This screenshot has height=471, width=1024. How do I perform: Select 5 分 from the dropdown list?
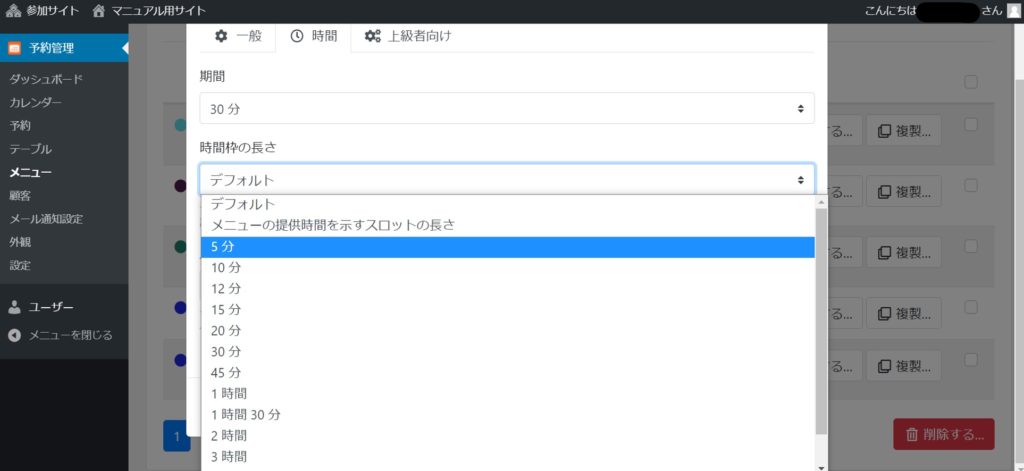pyautogui.click(x=507, y=247)
